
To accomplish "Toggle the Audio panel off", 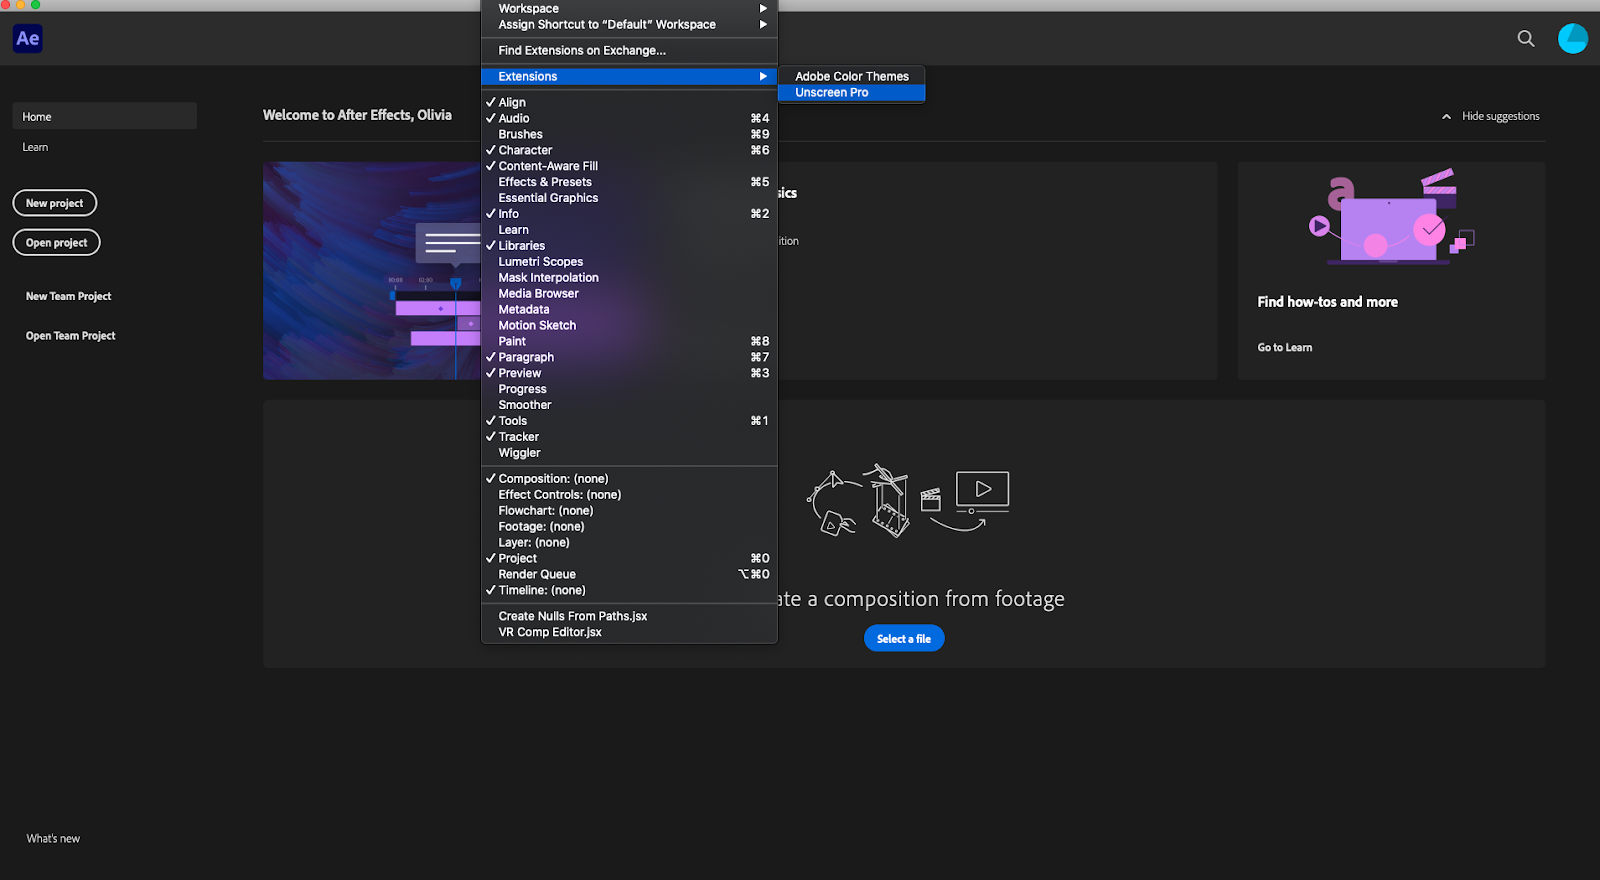I will pos(629,118).
